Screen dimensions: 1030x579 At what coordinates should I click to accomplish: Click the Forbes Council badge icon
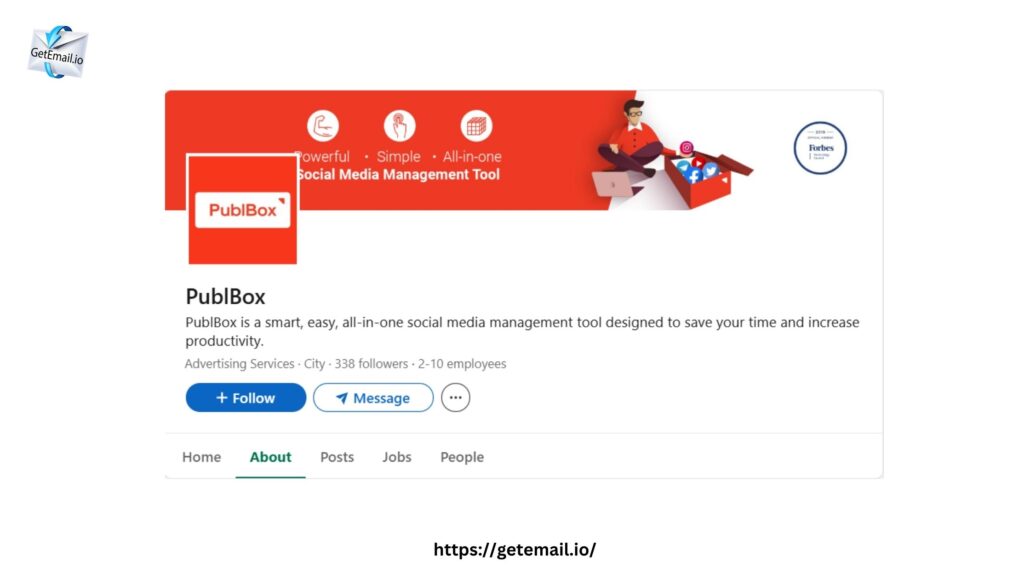[x=820, y=148]
